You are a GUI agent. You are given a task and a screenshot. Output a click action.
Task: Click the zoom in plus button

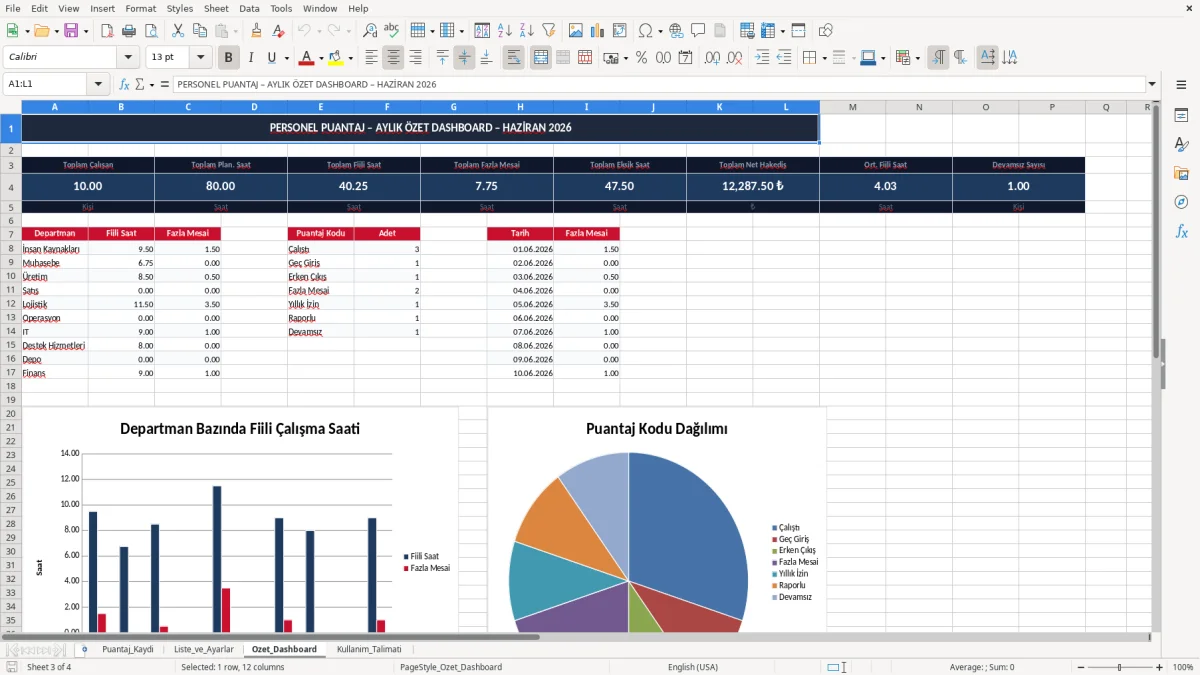[1159, 667]
